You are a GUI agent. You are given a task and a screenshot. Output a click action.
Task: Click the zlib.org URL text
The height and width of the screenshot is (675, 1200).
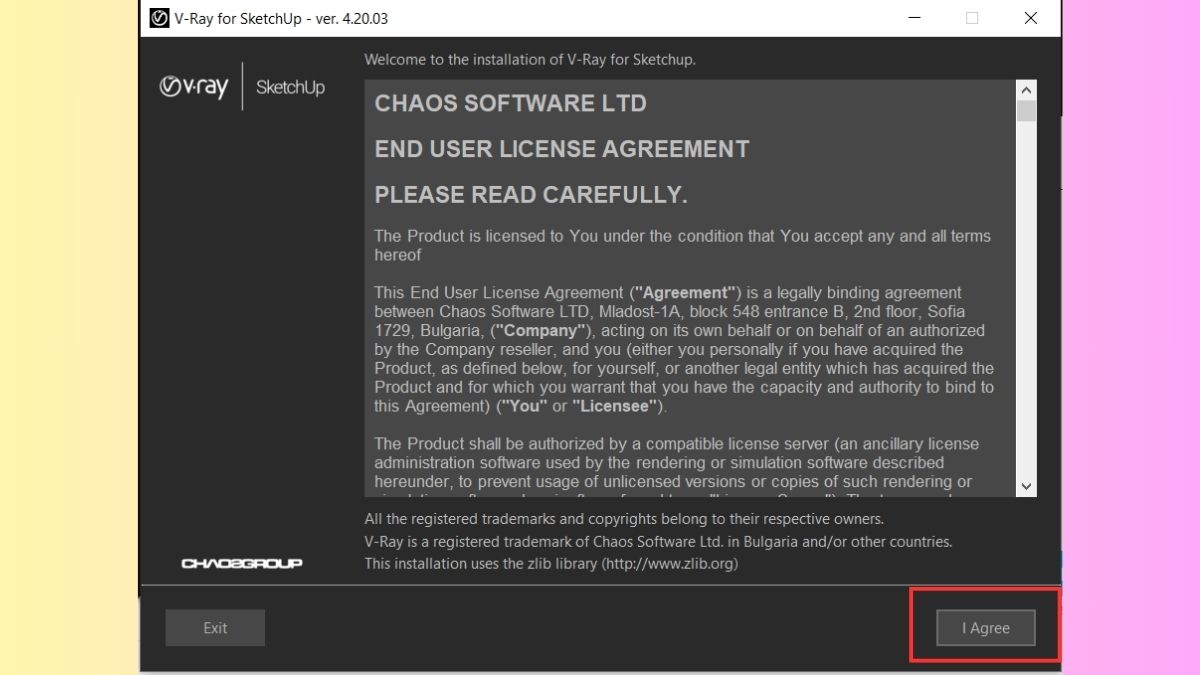[669, 563]
